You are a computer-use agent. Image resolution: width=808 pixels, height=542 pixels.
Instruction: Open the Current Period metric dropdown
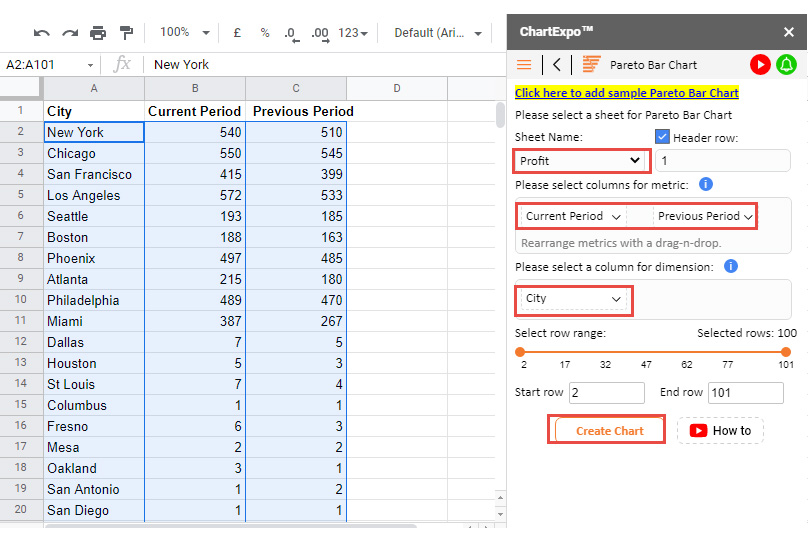tap(573, 216)
